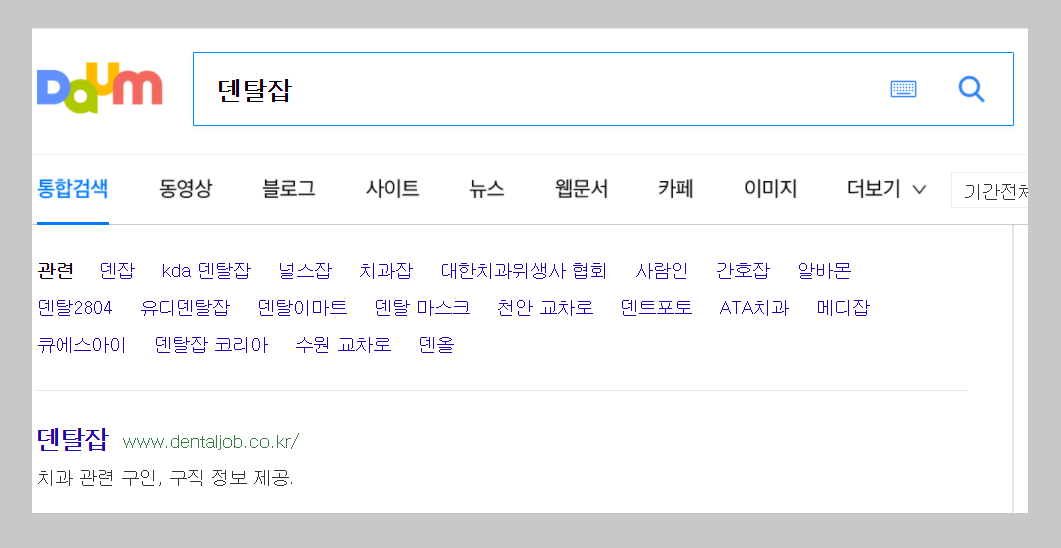Open related keyword 치과잡
Screen dimensions: 1061x548
pyautogui.click(x=386, y=271)
